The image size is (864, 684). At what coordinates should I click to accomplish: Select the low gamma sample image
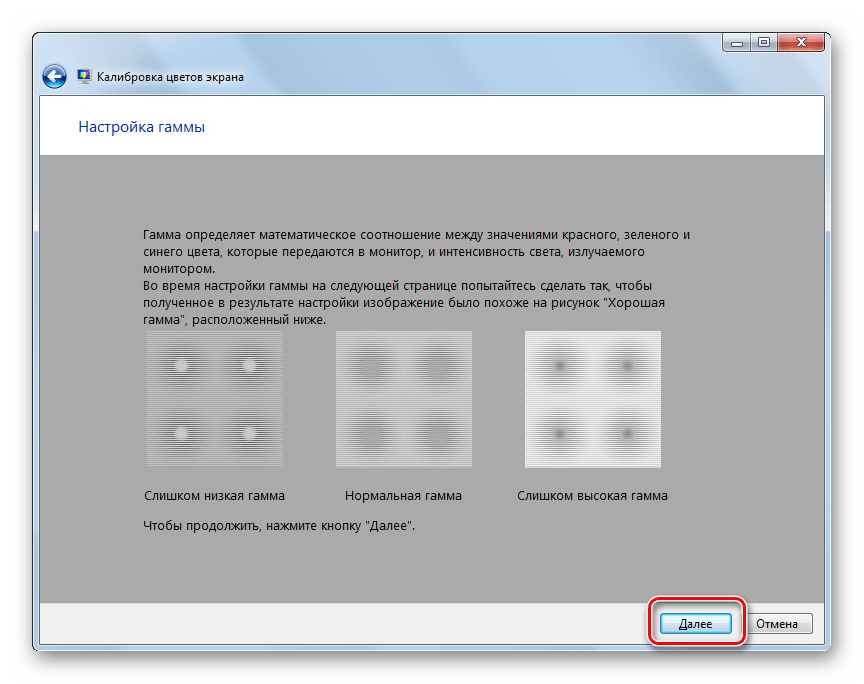pyautogui.click(x=215, y=398)
